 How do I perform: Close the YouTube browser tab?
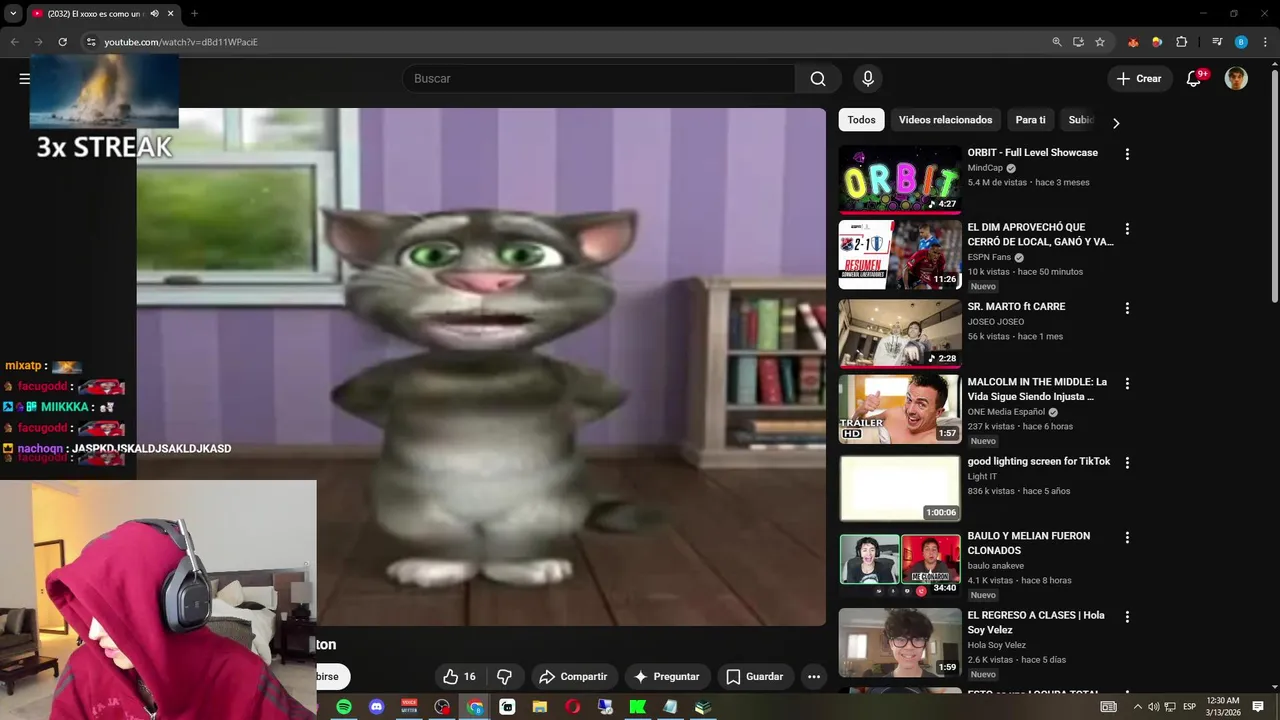tap(170, 14)
